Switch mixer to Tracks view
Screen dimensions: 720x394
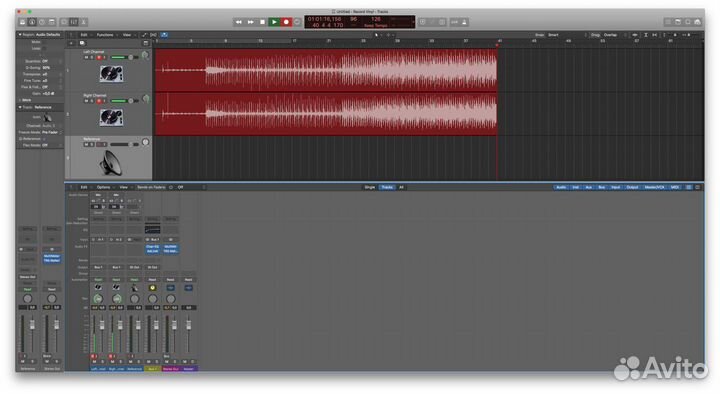tap(387, 187)
